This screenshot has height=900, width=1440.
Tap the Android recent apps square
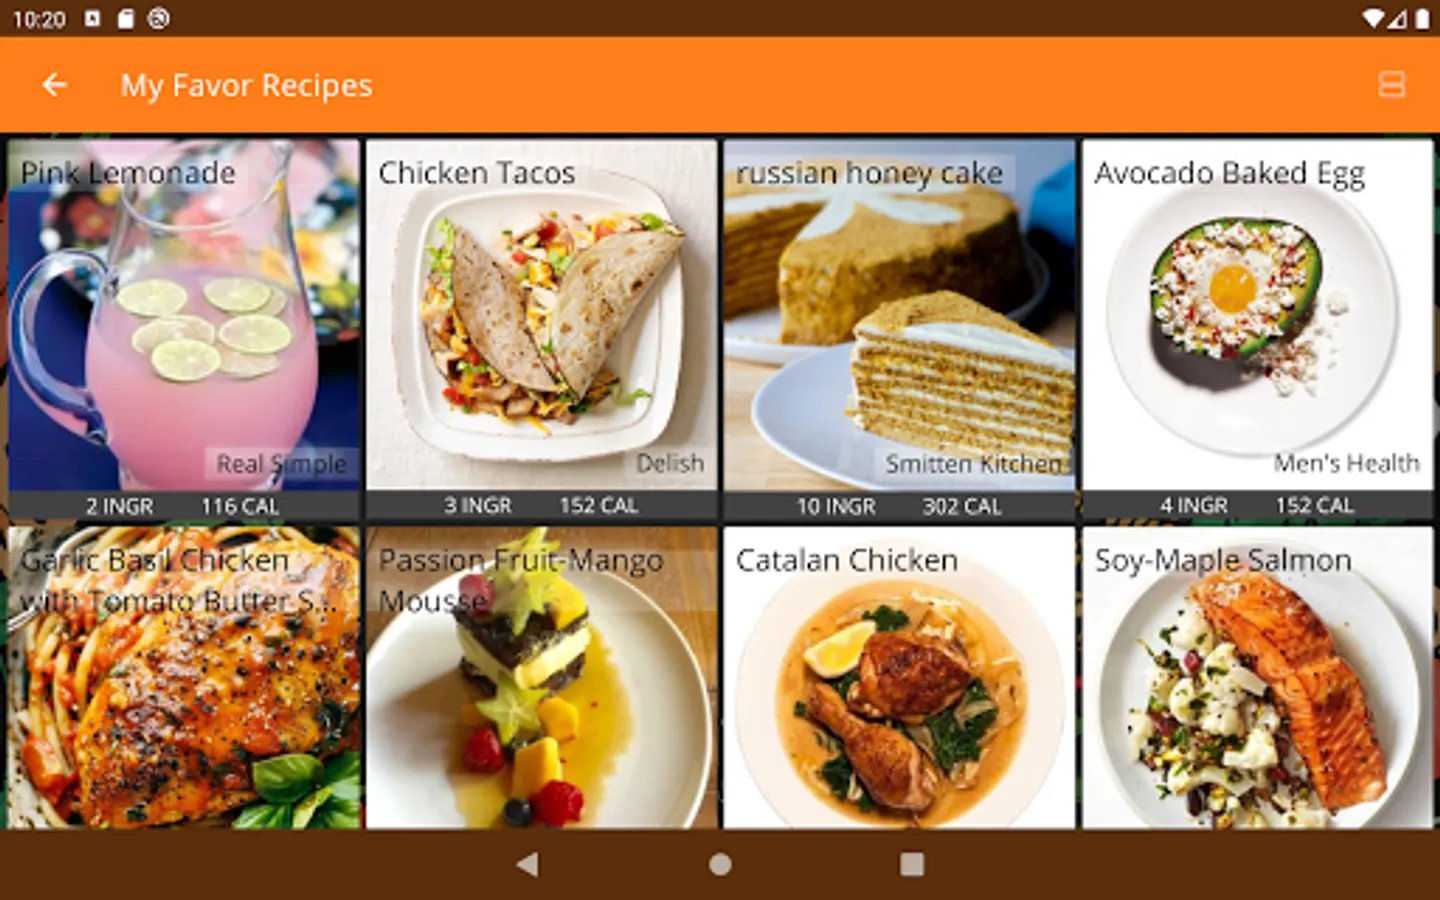point(912,864)
